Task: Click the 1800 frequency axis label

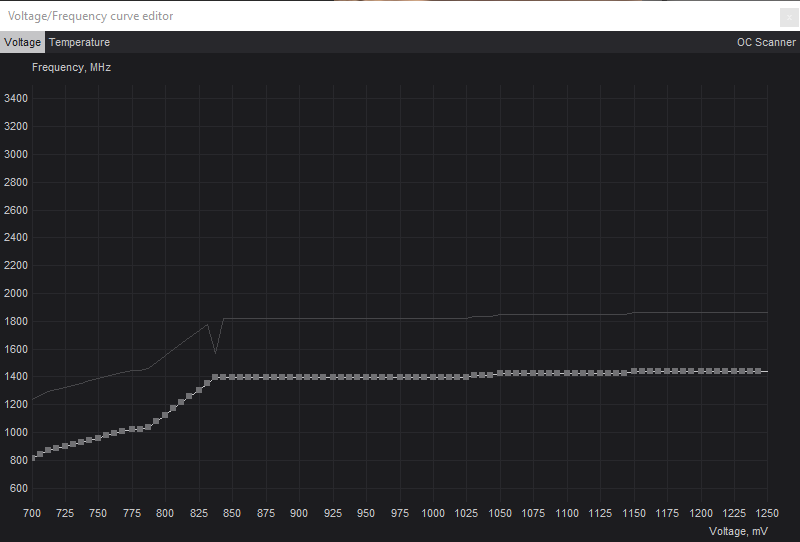Action: pyautogui.click(x=16, y=321)
